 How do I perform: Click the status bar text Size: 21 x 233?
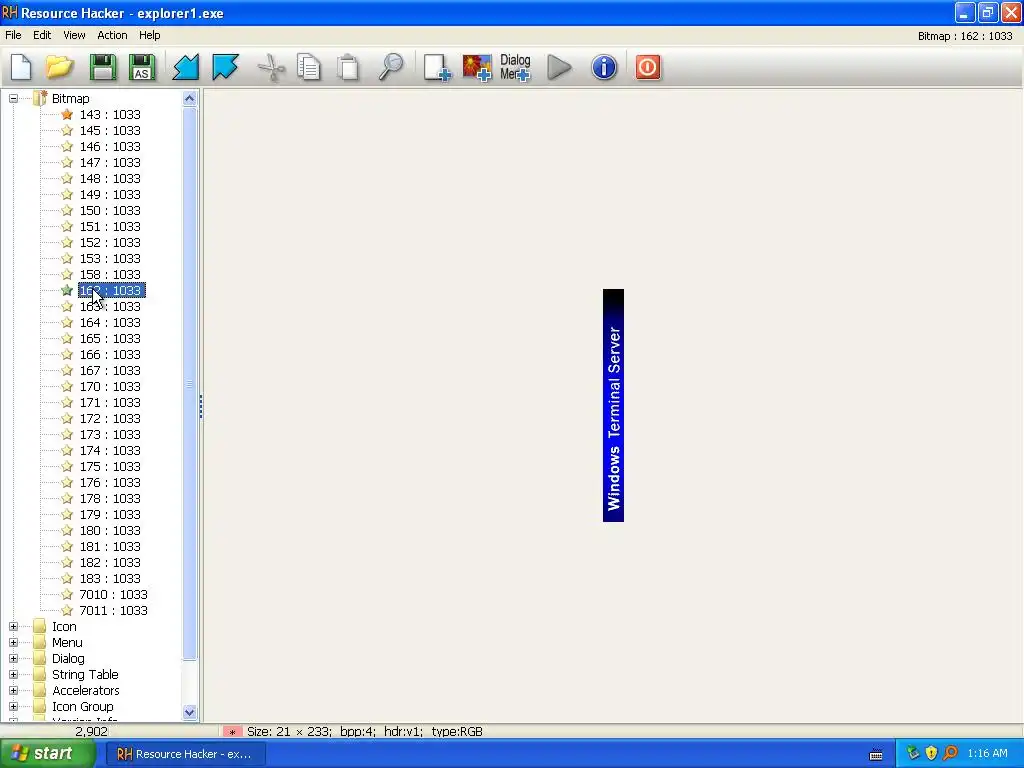[x=289, y=731]
